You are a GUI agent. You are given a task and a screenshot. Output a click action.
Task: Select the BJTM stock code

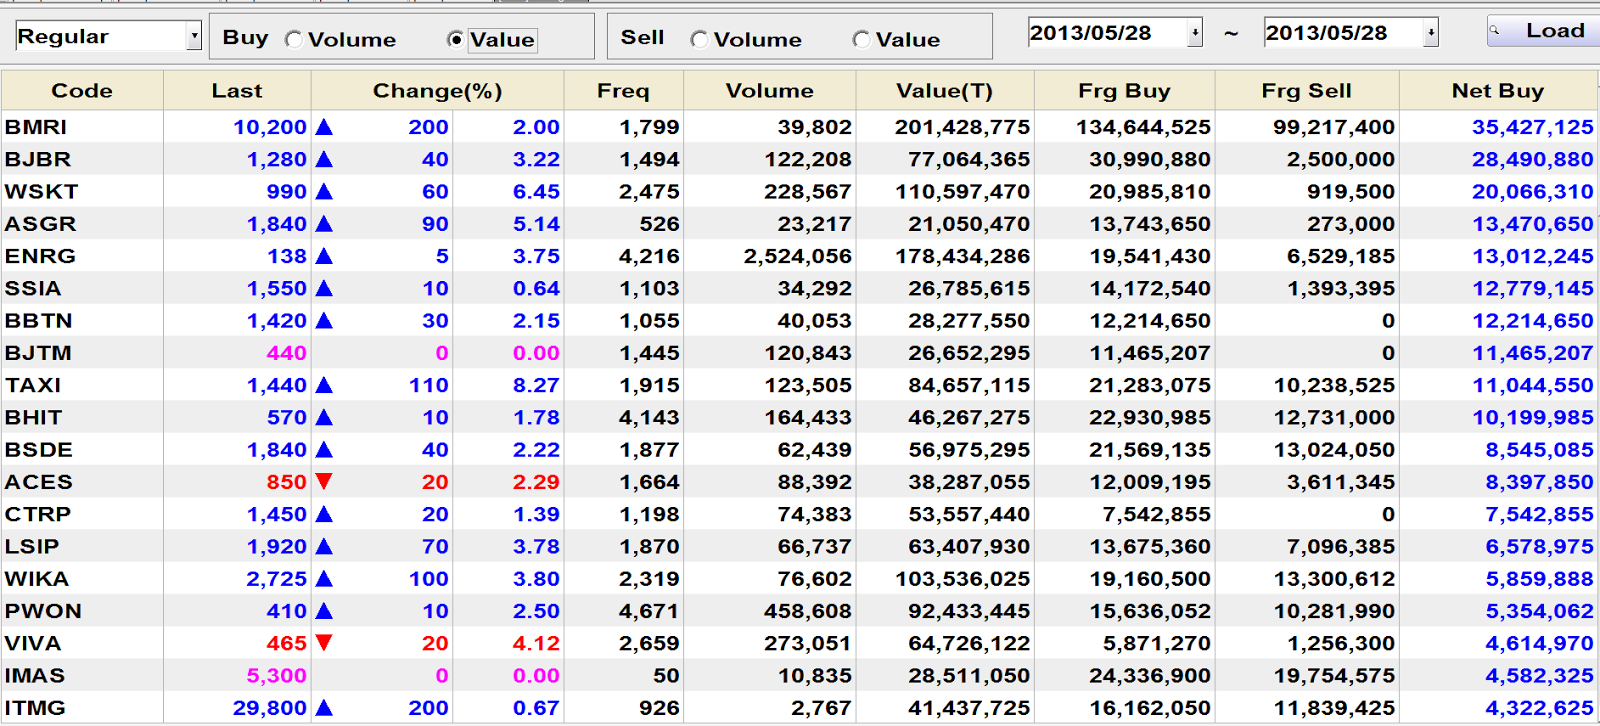(38, 353)
